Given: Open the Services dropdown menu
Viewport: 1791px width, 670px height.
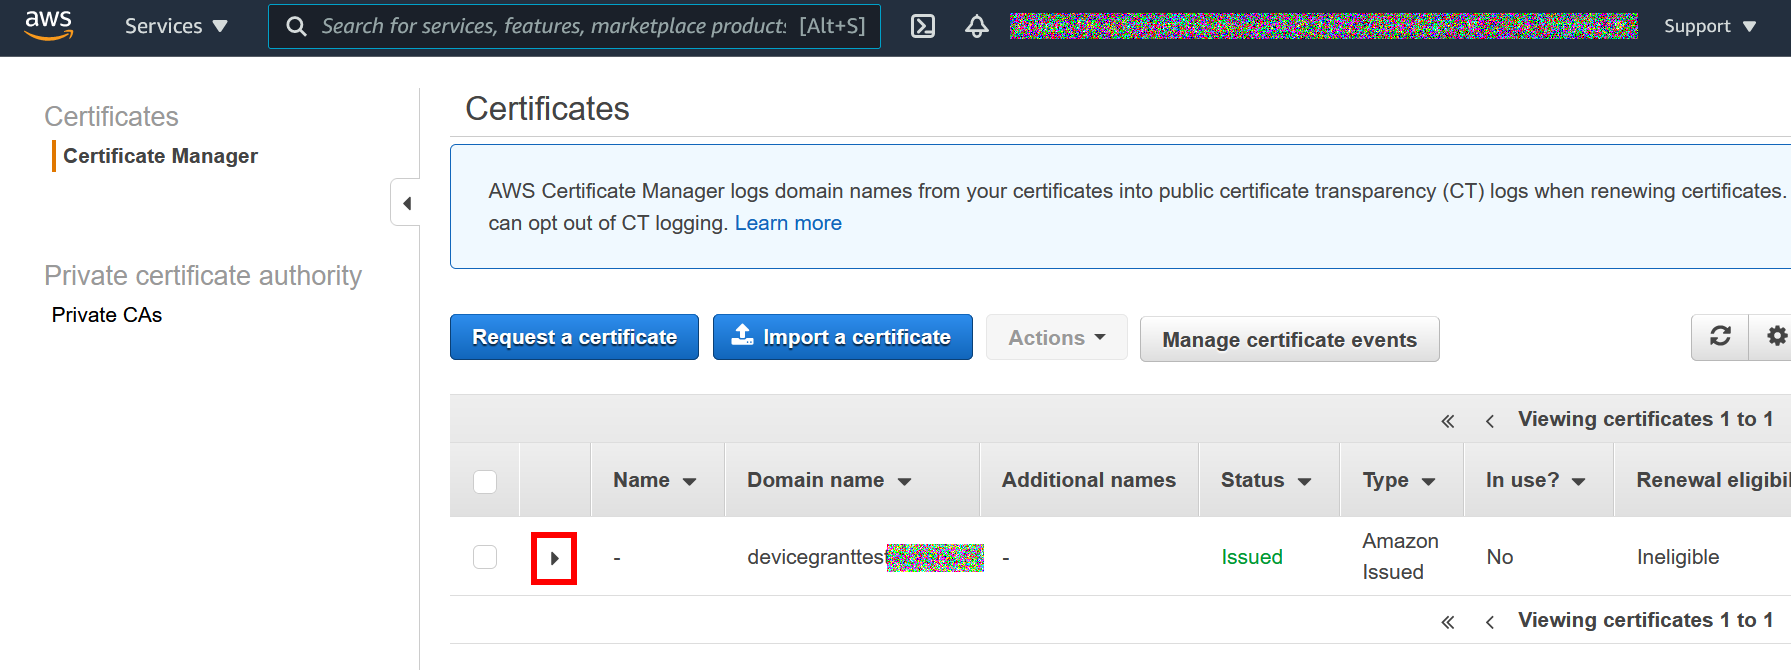Looking at the screenshot, I should 176,26.
